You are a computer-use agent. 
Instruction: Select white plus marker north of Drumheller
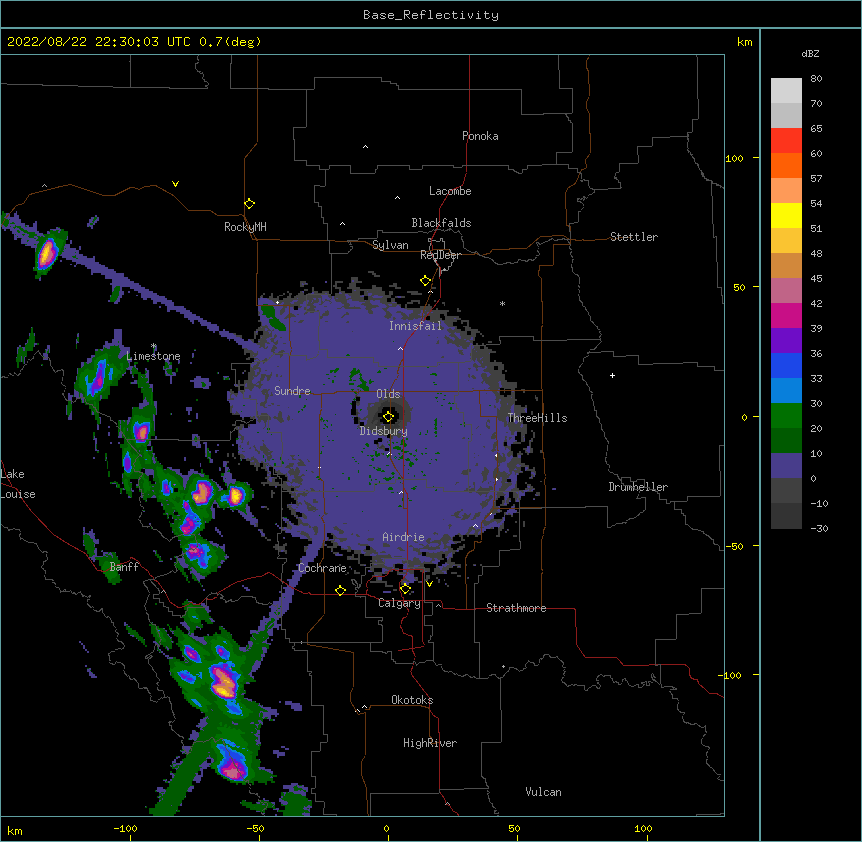point(612,375)
